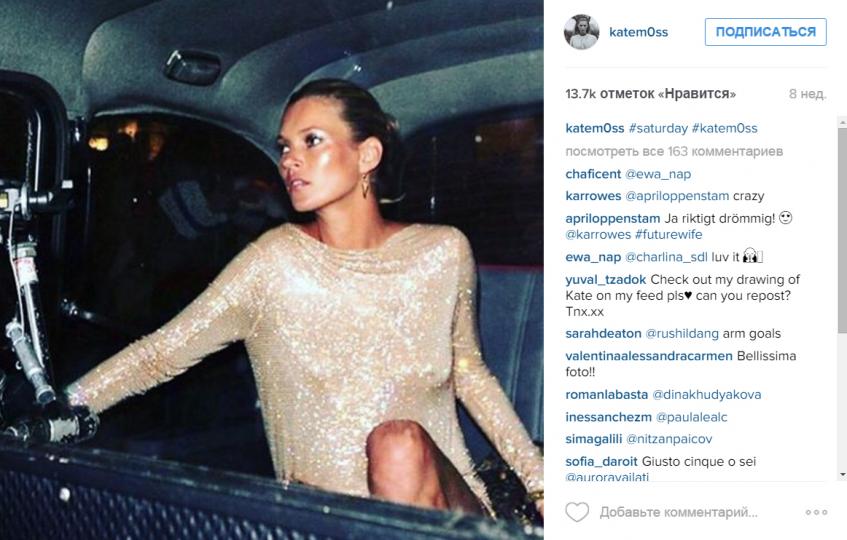The image size is (847, 540).
Task: Click the add comment input field
Action: tap(678, 512)
